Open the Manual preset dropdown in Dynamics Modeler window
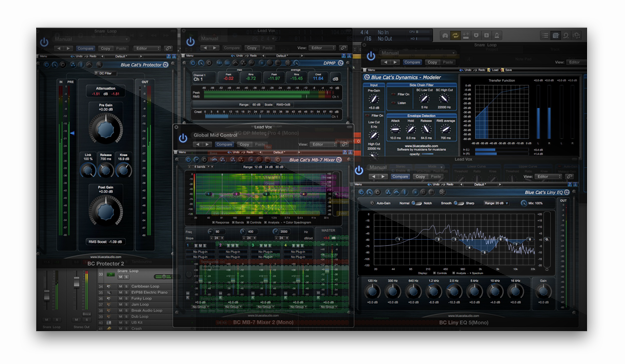The width and height of the screenshot is (625, 364). point(417,53)
